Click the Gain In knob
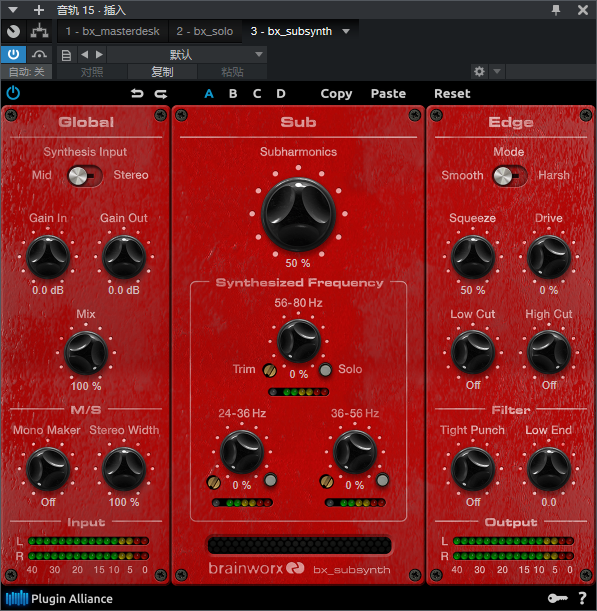Screen dimensions: 597x611 (x=48, y=257)
